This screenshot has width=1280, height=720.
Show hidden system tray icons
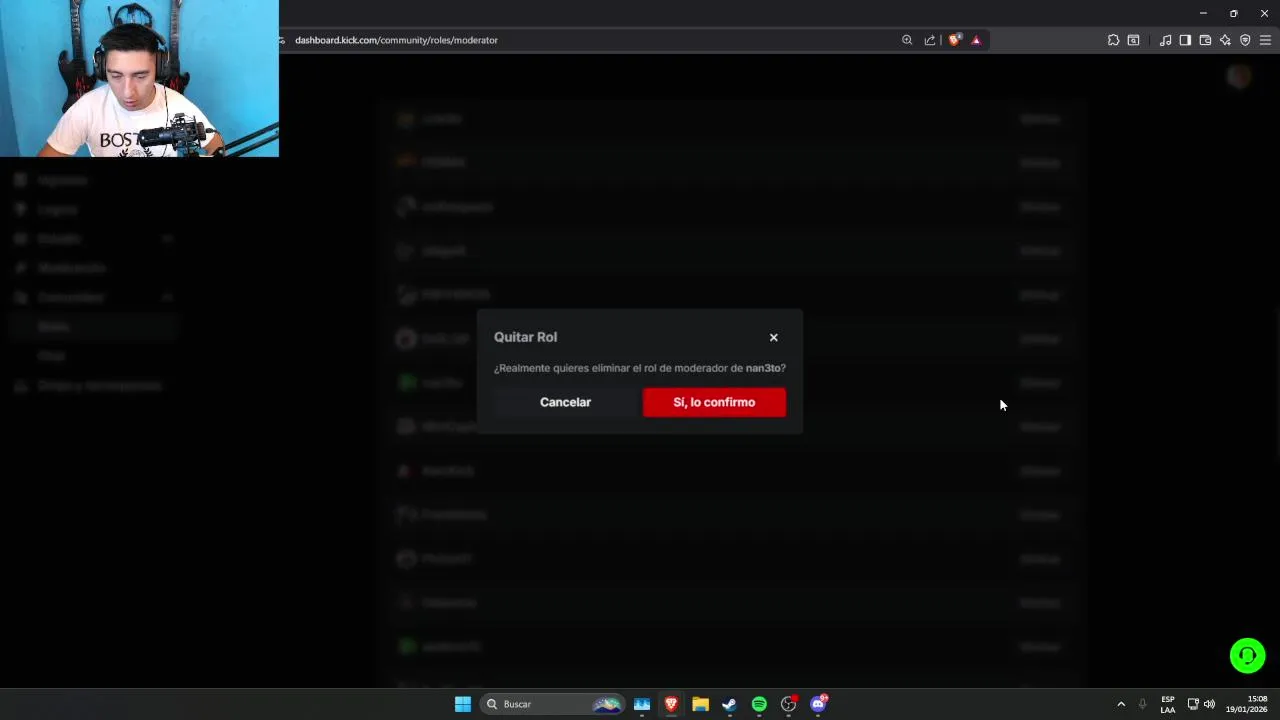(1121, 704)
